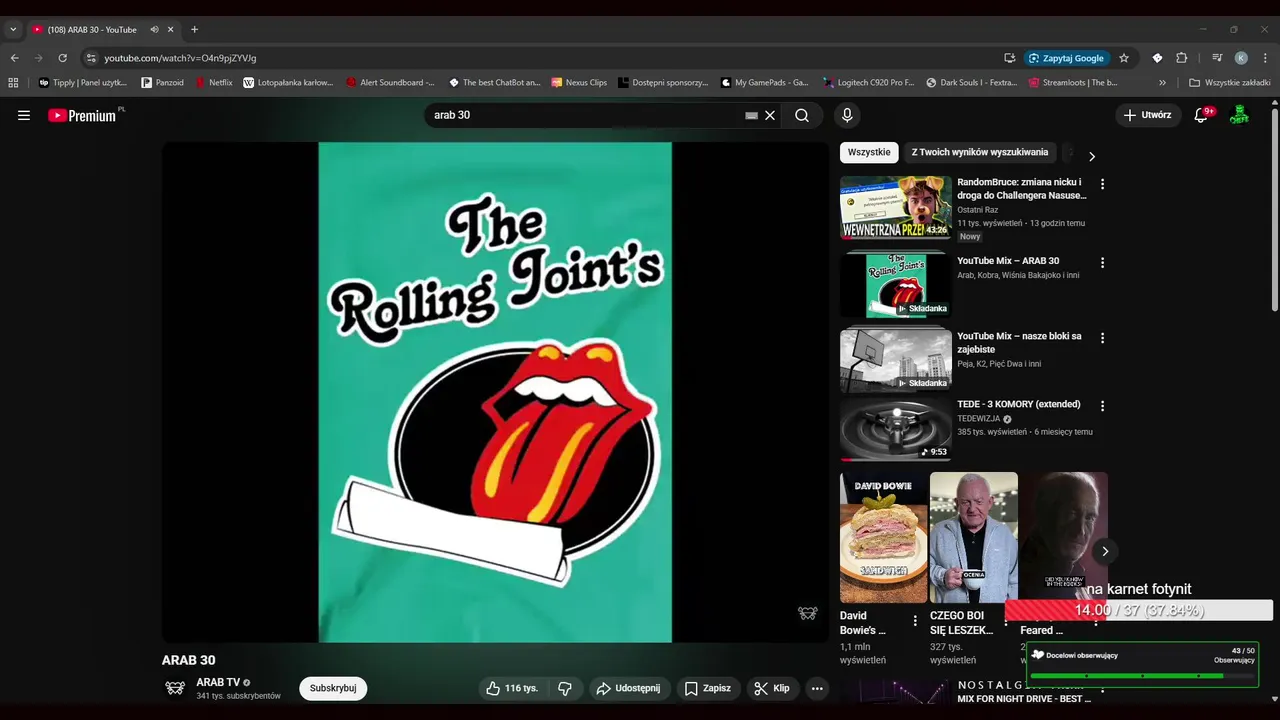Open the on-screen keyboard icon in search
This screenshot has width=1280, height=720.
click(751, 115)
